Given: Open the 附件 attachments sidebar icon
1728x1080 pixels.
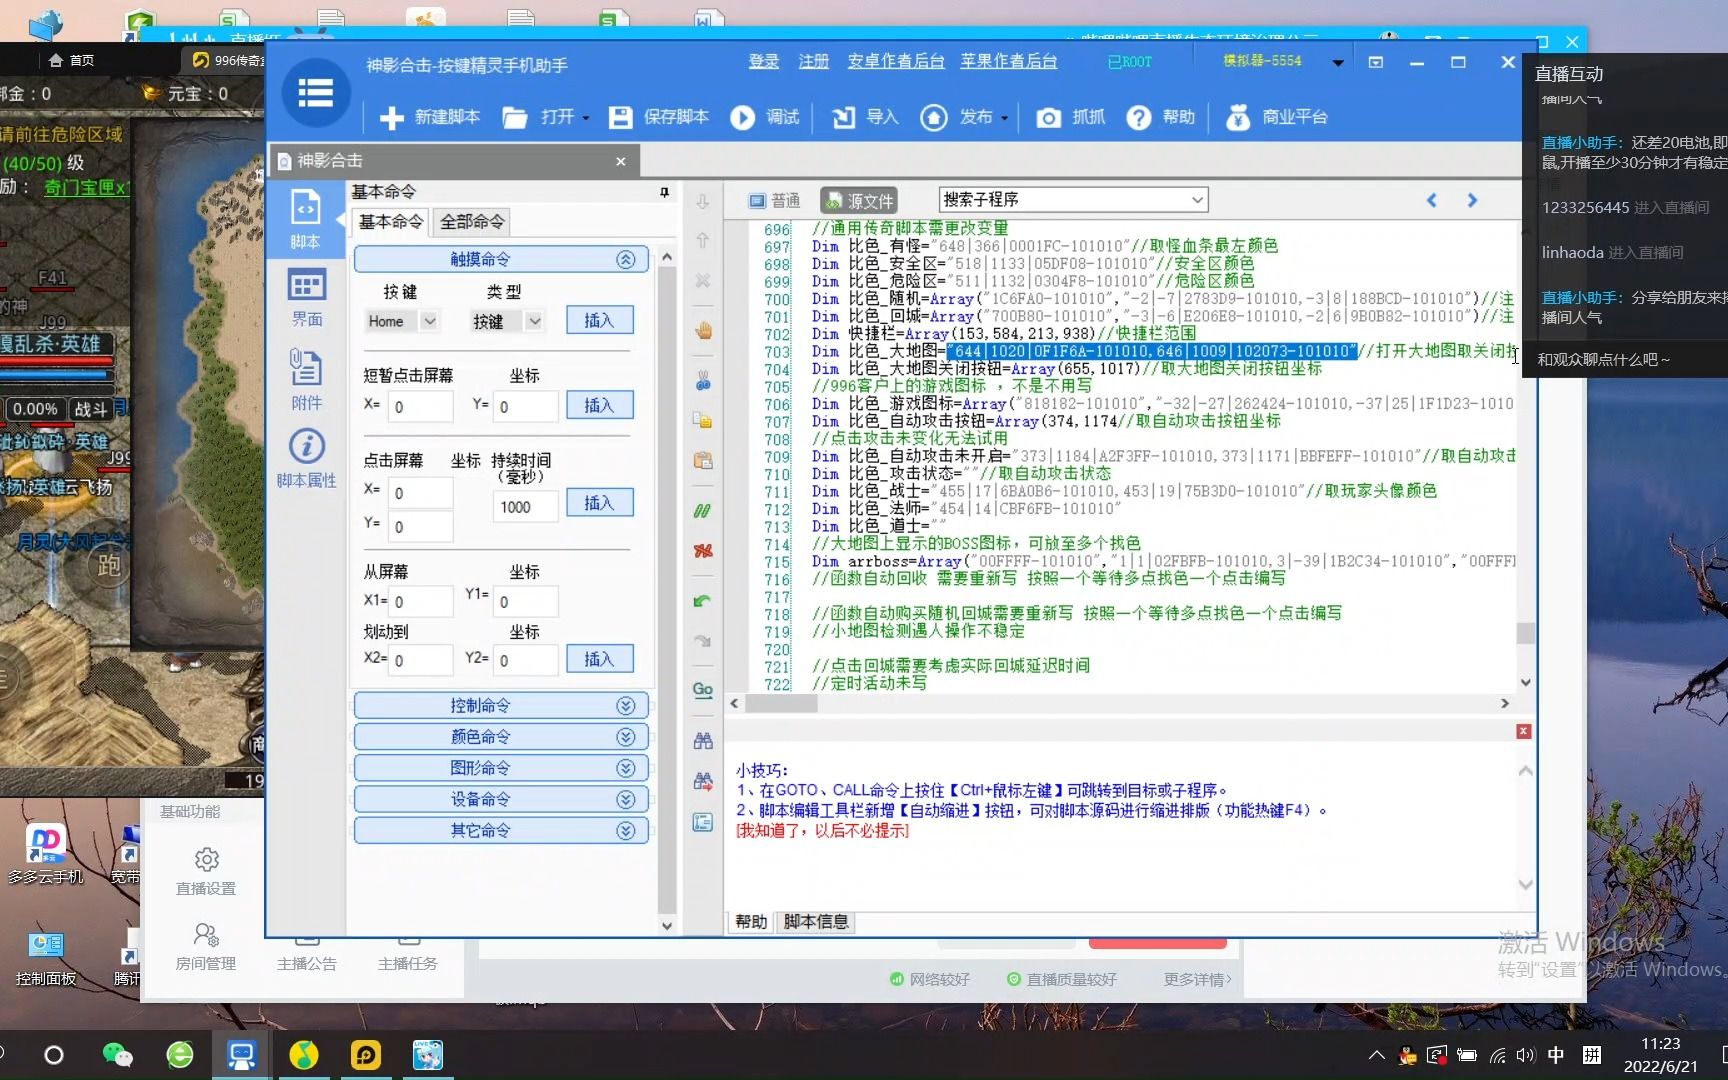Looking at the screenshot, I should 306,379.
